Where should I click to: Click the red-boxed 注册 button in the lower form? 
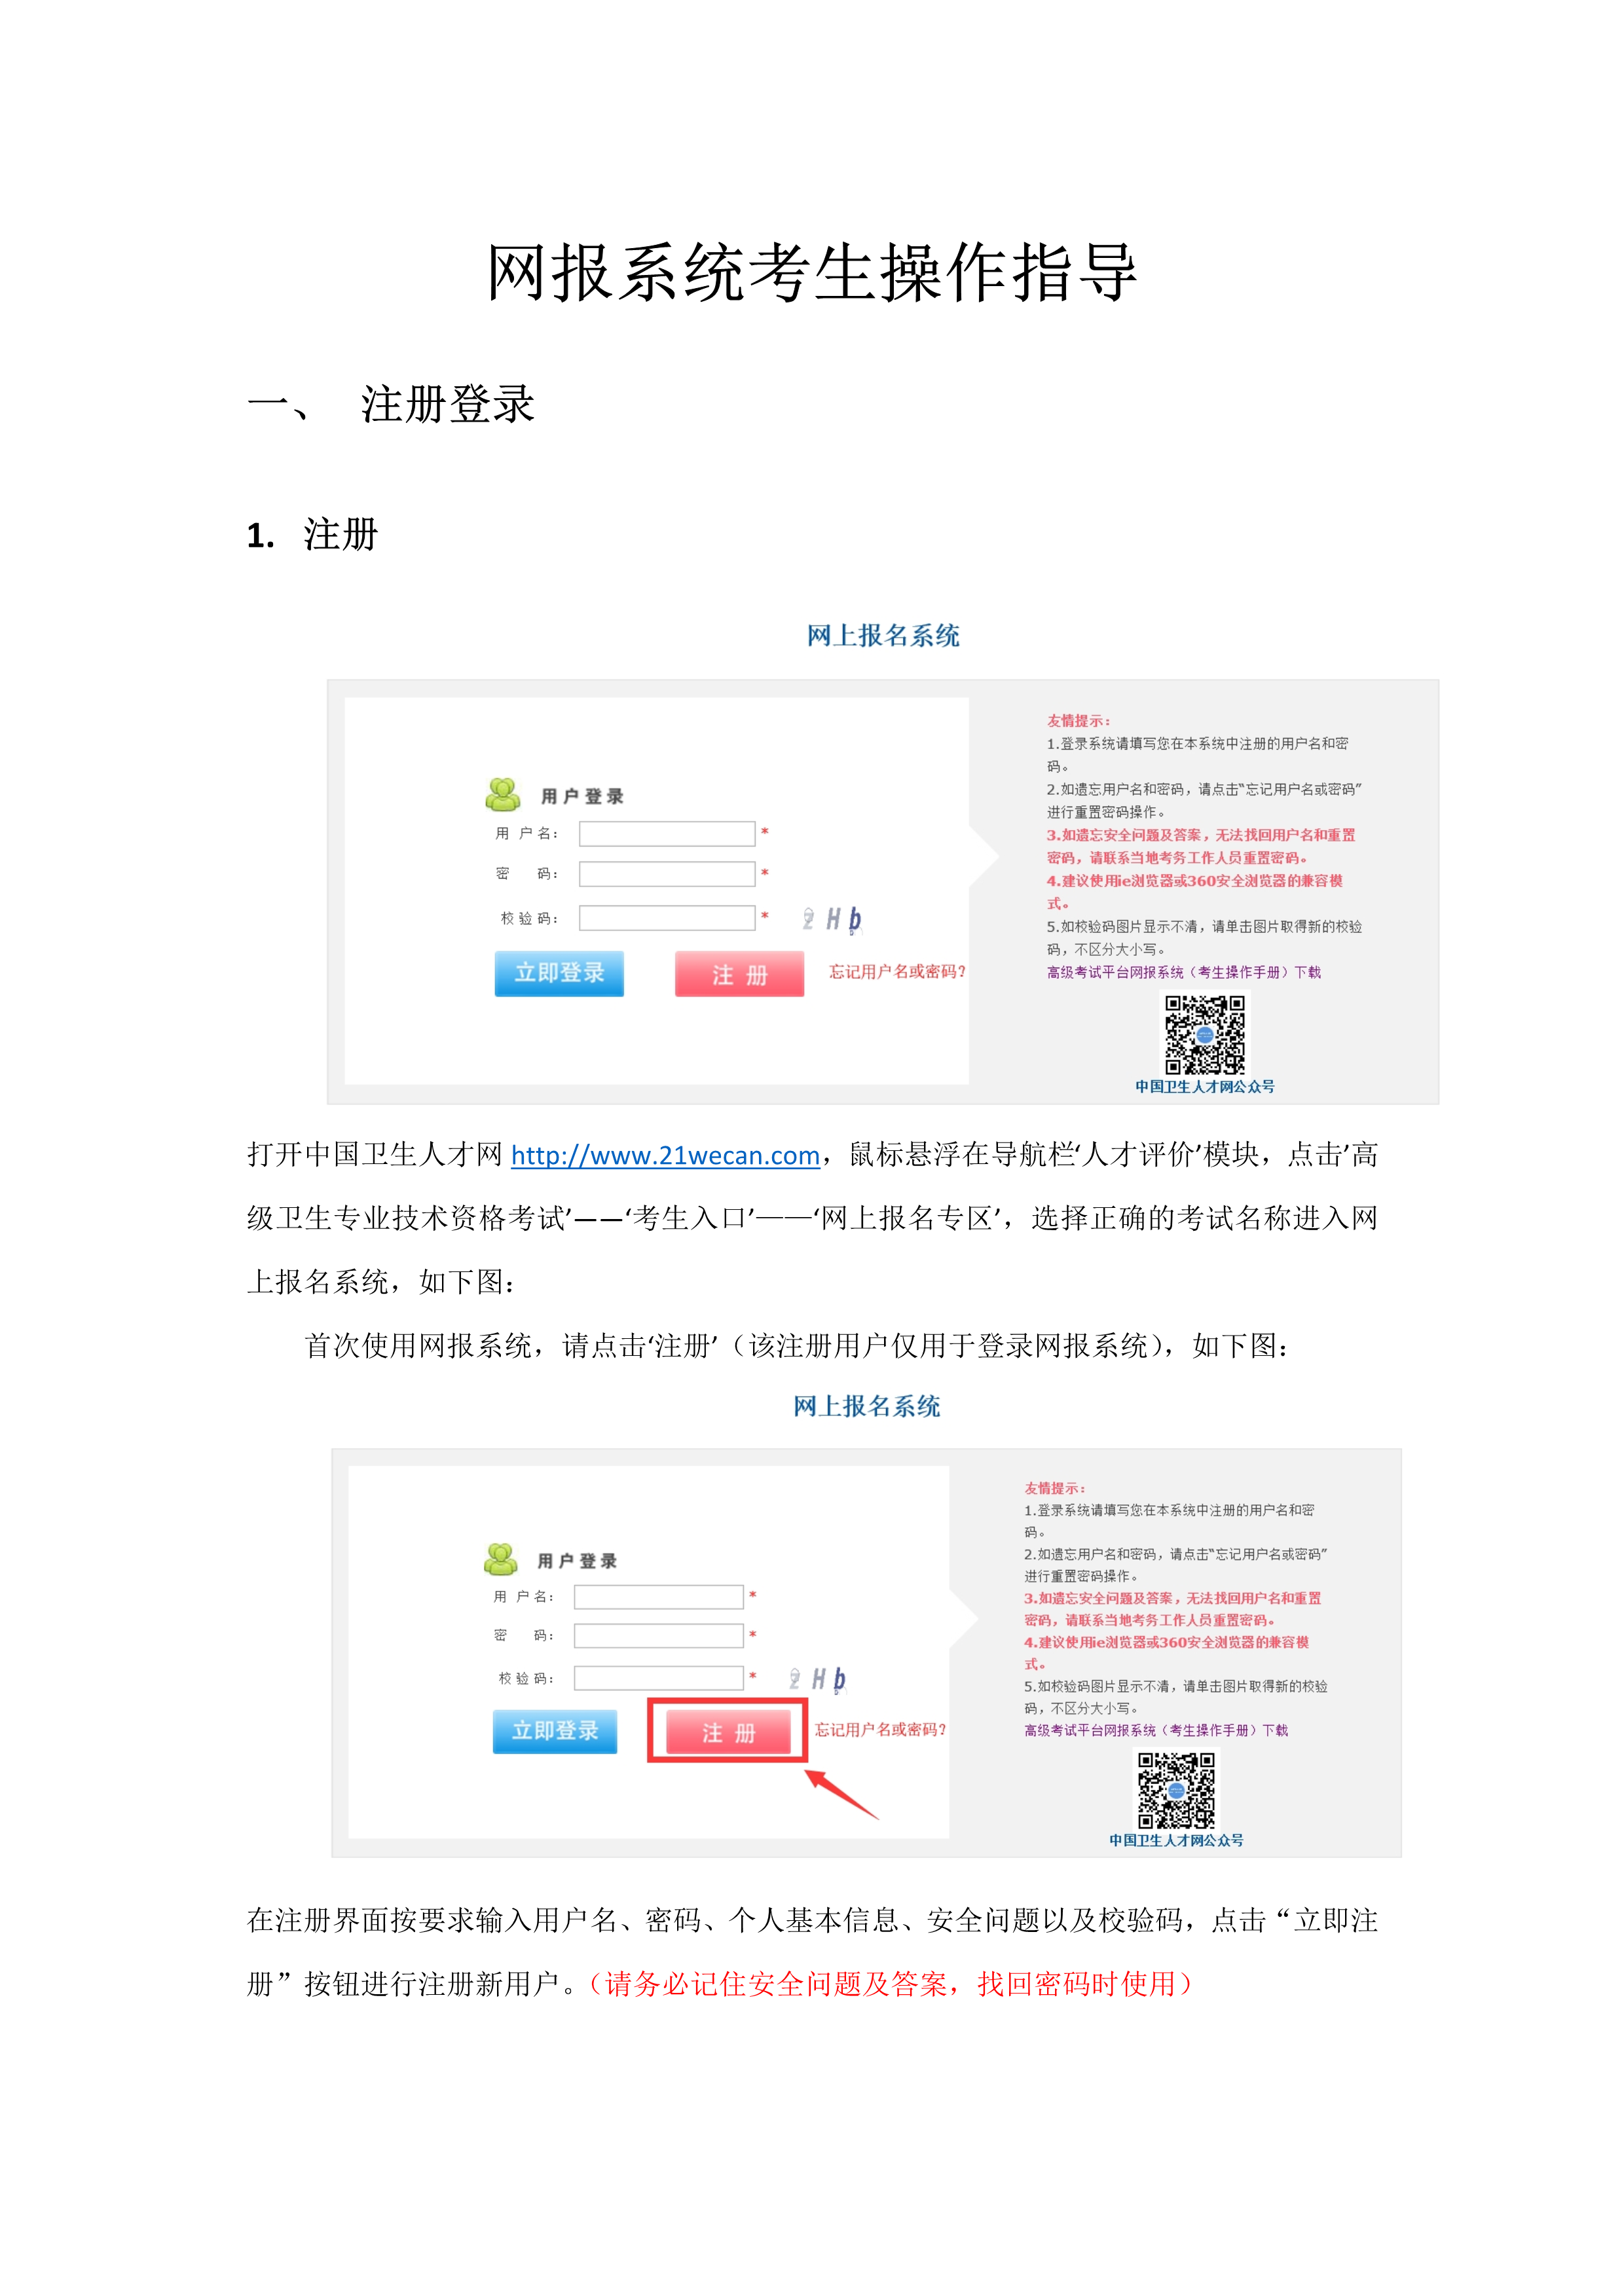(728, 1732)
